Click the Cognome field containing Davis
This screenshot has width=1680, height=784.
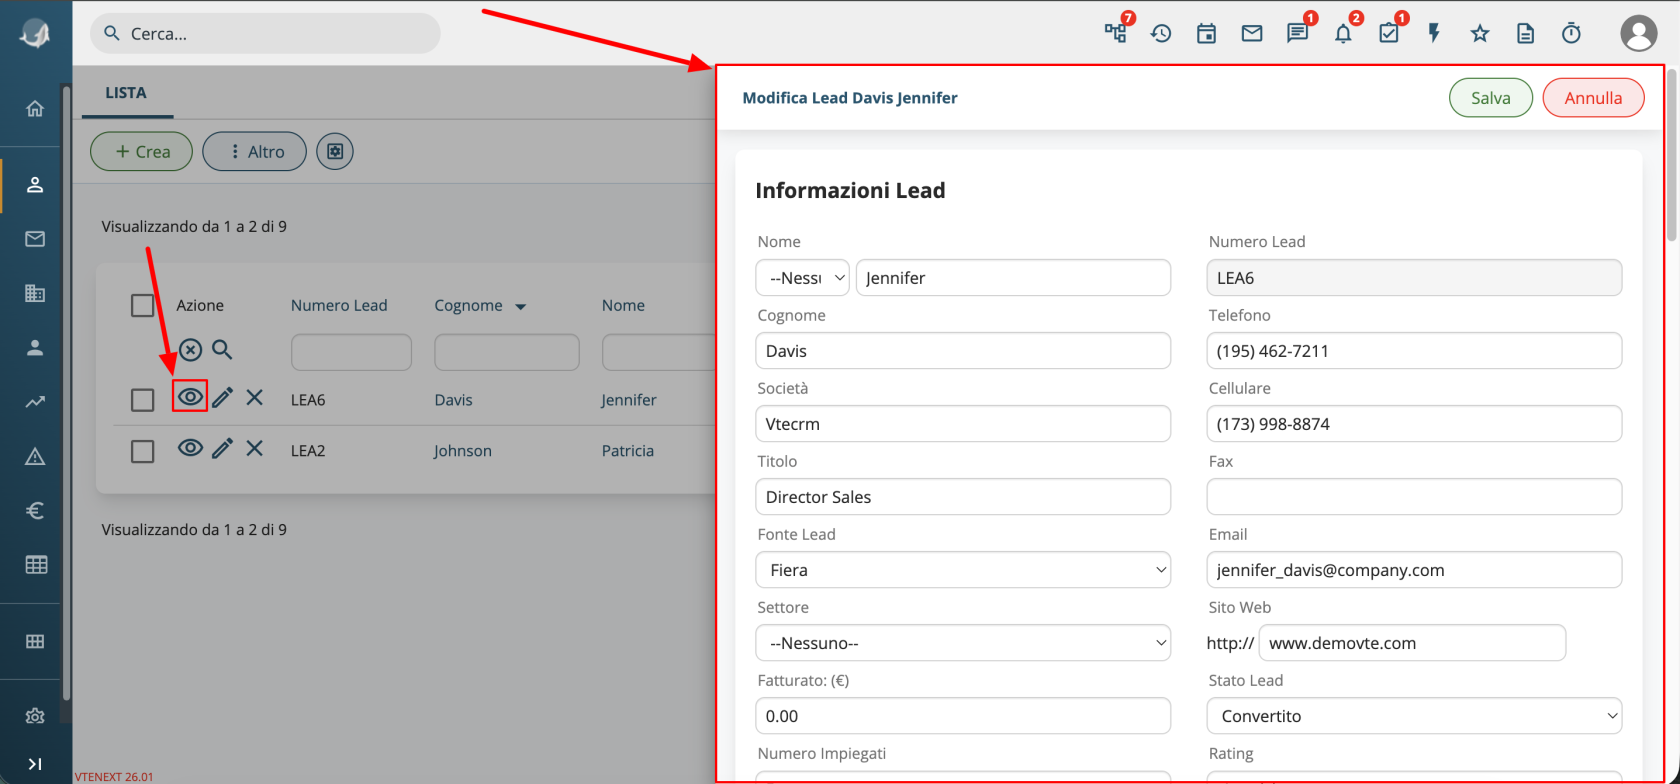click(963, 351)
